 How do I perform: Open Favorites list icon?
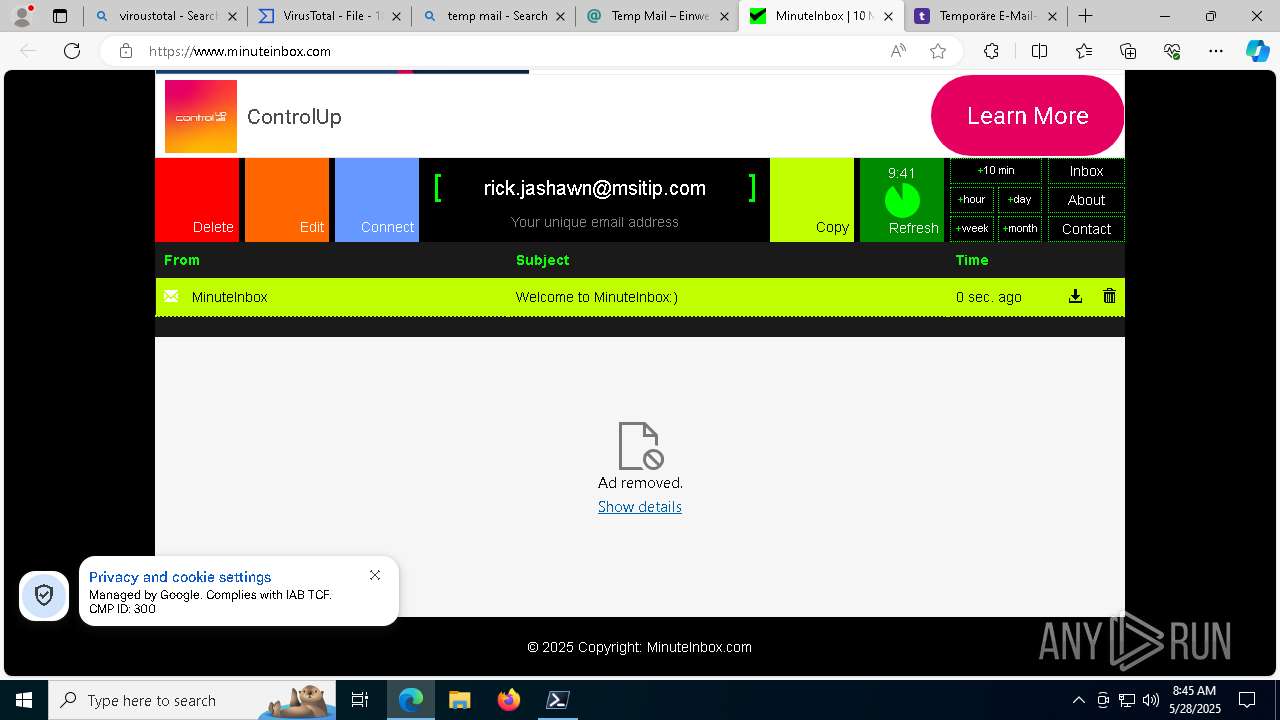1084,51
